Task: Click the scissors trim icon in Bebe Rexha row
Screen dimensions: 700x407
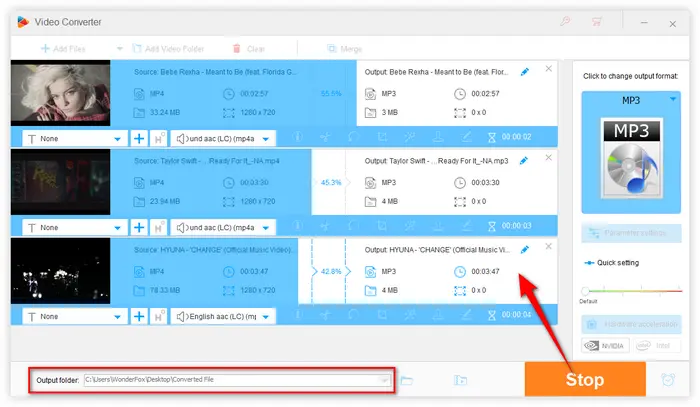Action: 325,137
